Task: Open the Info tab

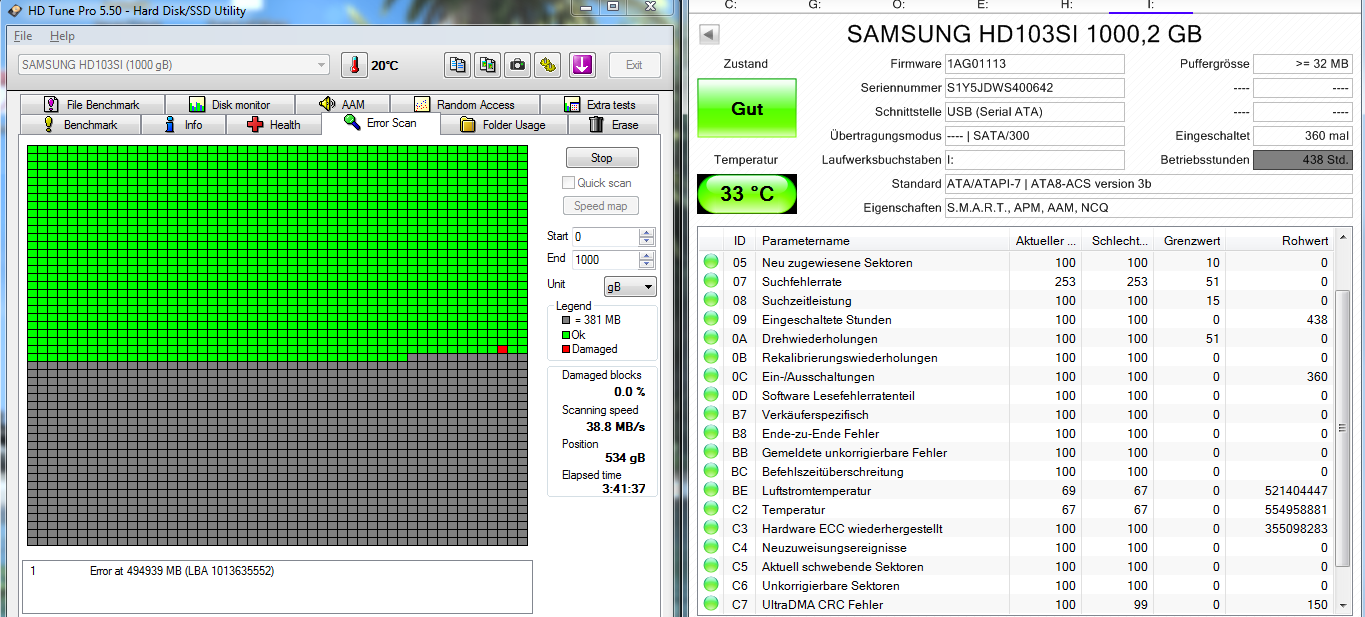Action: [183, 125]
